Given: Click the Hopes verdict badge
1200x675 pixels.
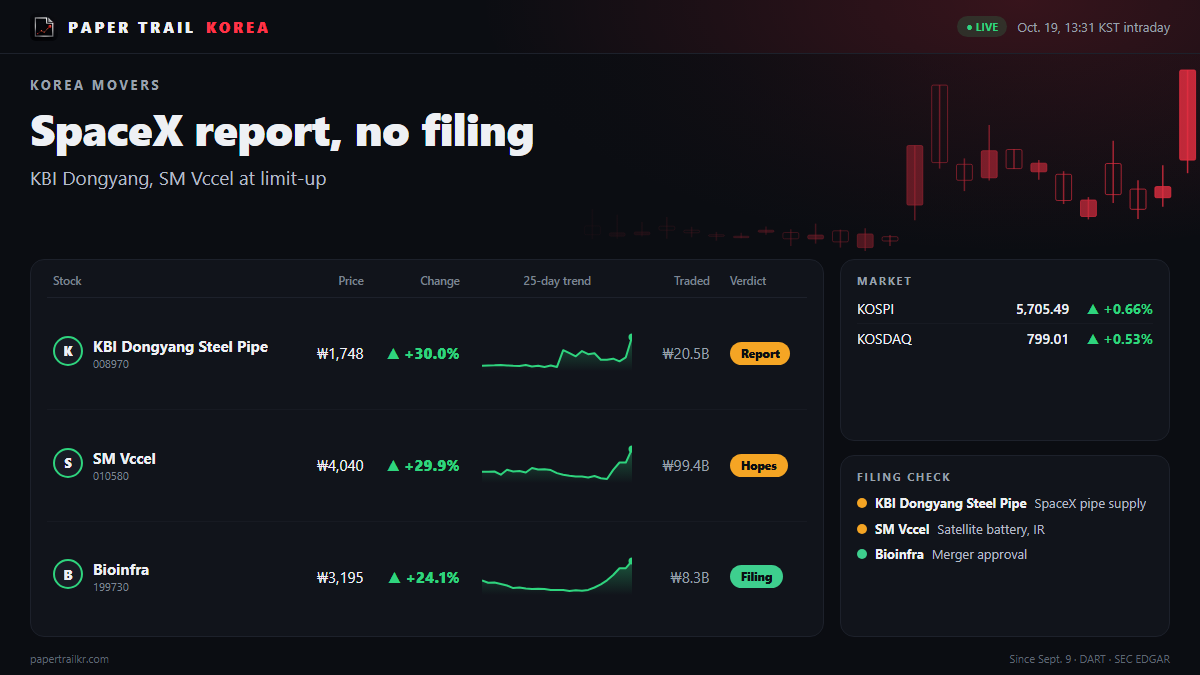Looking at the screenshot, I should click(x=759, y=466).
